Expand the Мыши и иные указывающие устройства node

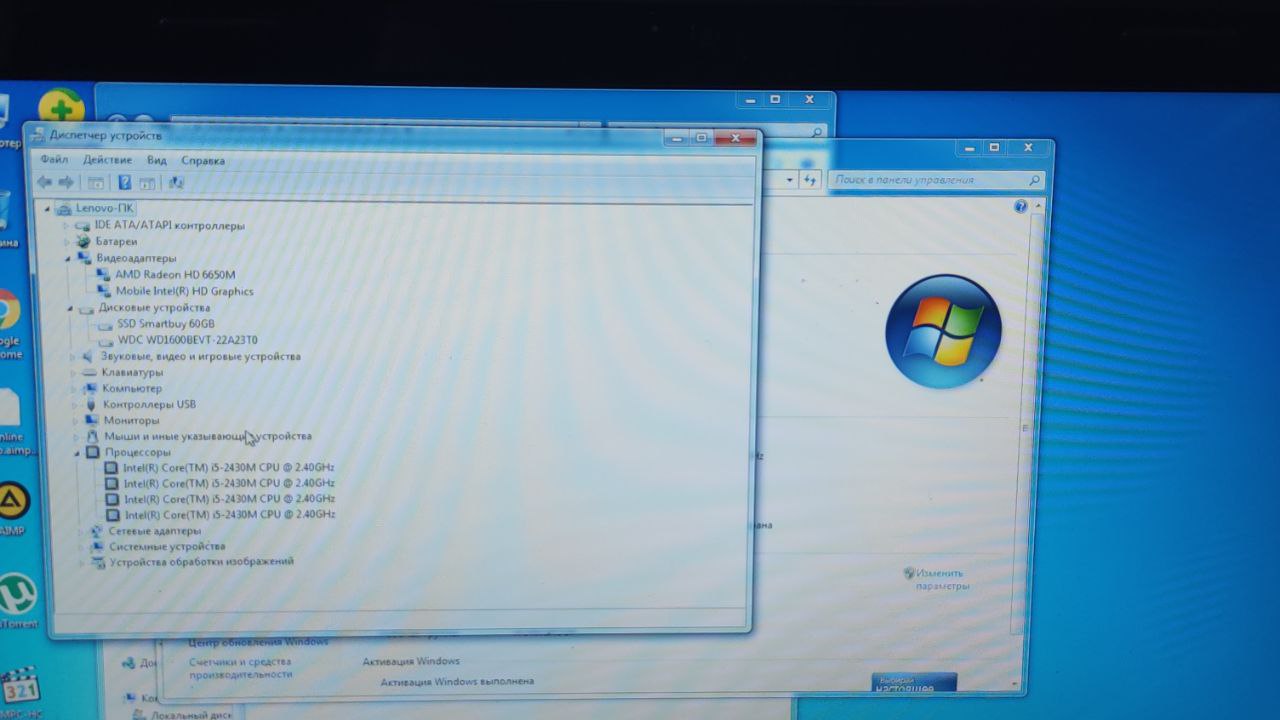click(75, 437)
